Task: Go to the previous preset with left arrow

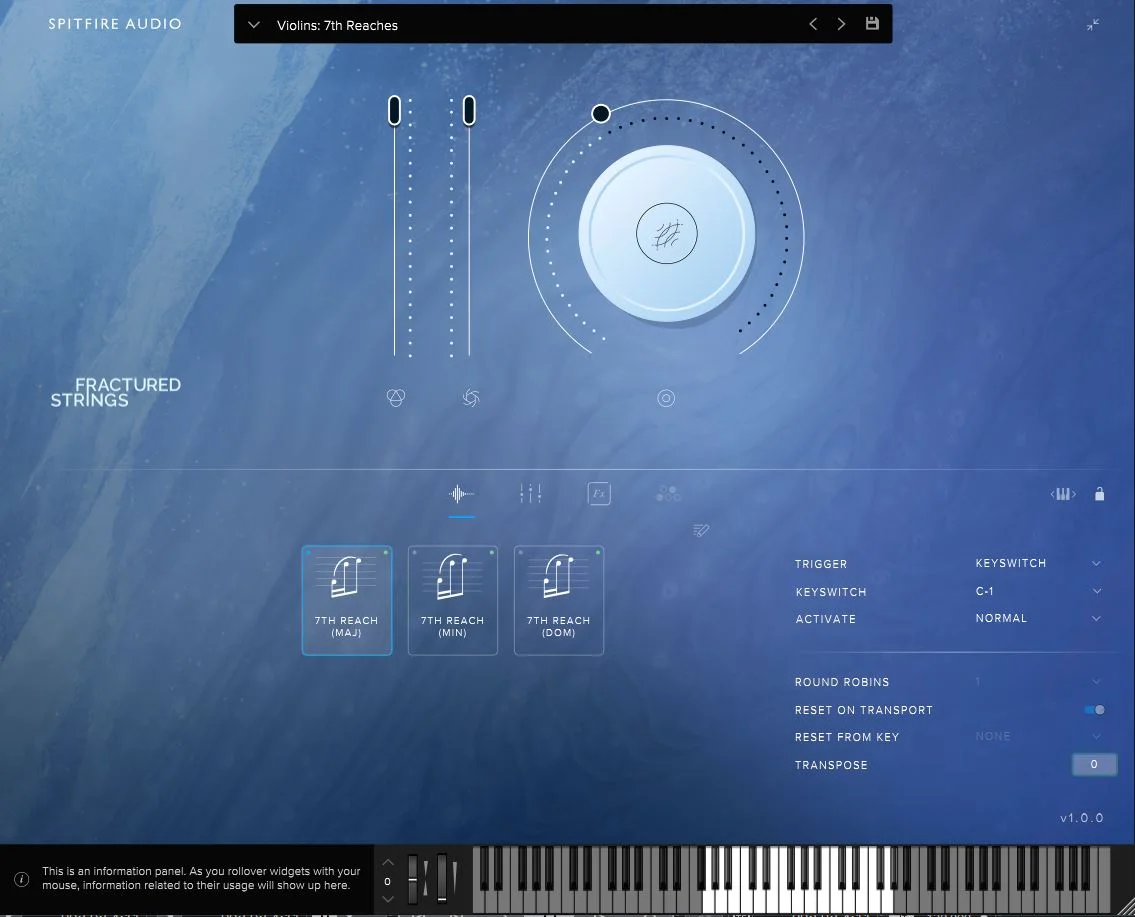Action: click(813, 24)
